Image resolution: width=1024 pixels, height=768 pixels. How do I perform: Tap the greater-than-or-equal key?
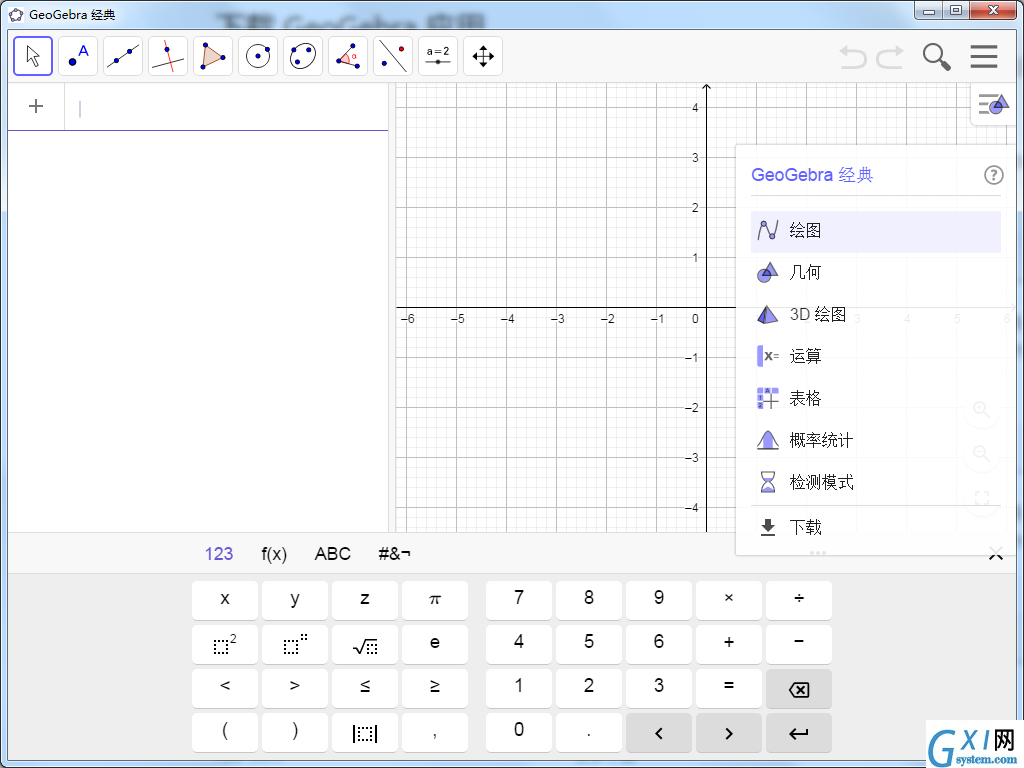pos(435,688)
